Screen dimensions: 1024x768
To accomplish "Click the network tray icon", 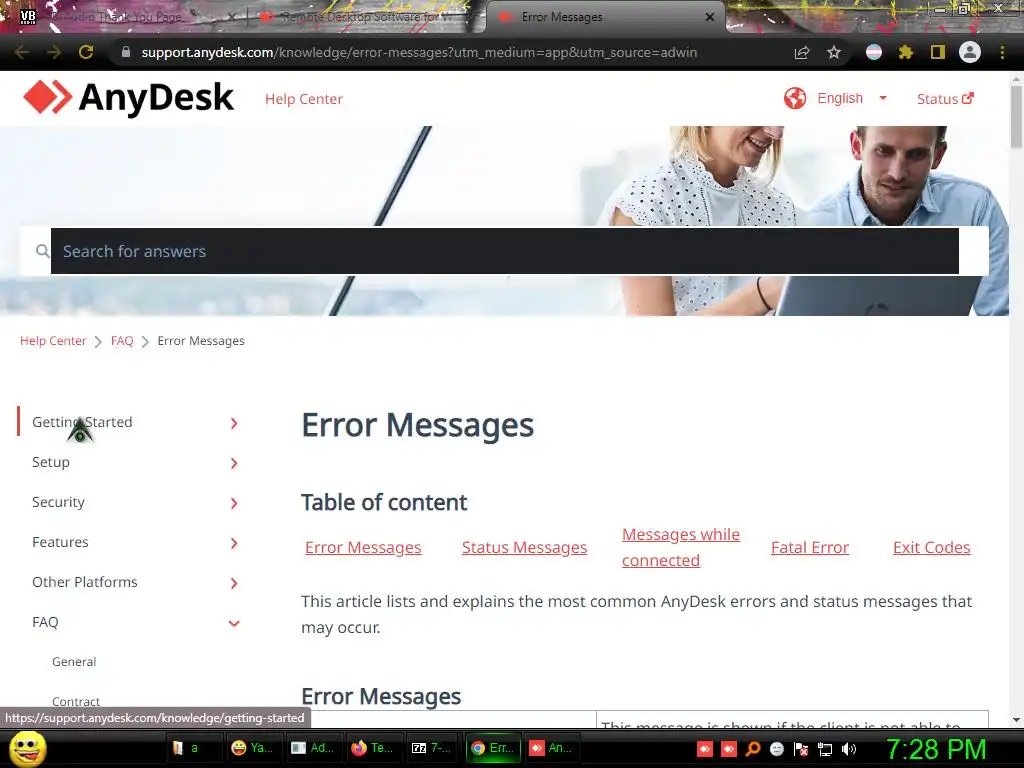I will pos(825,749).
